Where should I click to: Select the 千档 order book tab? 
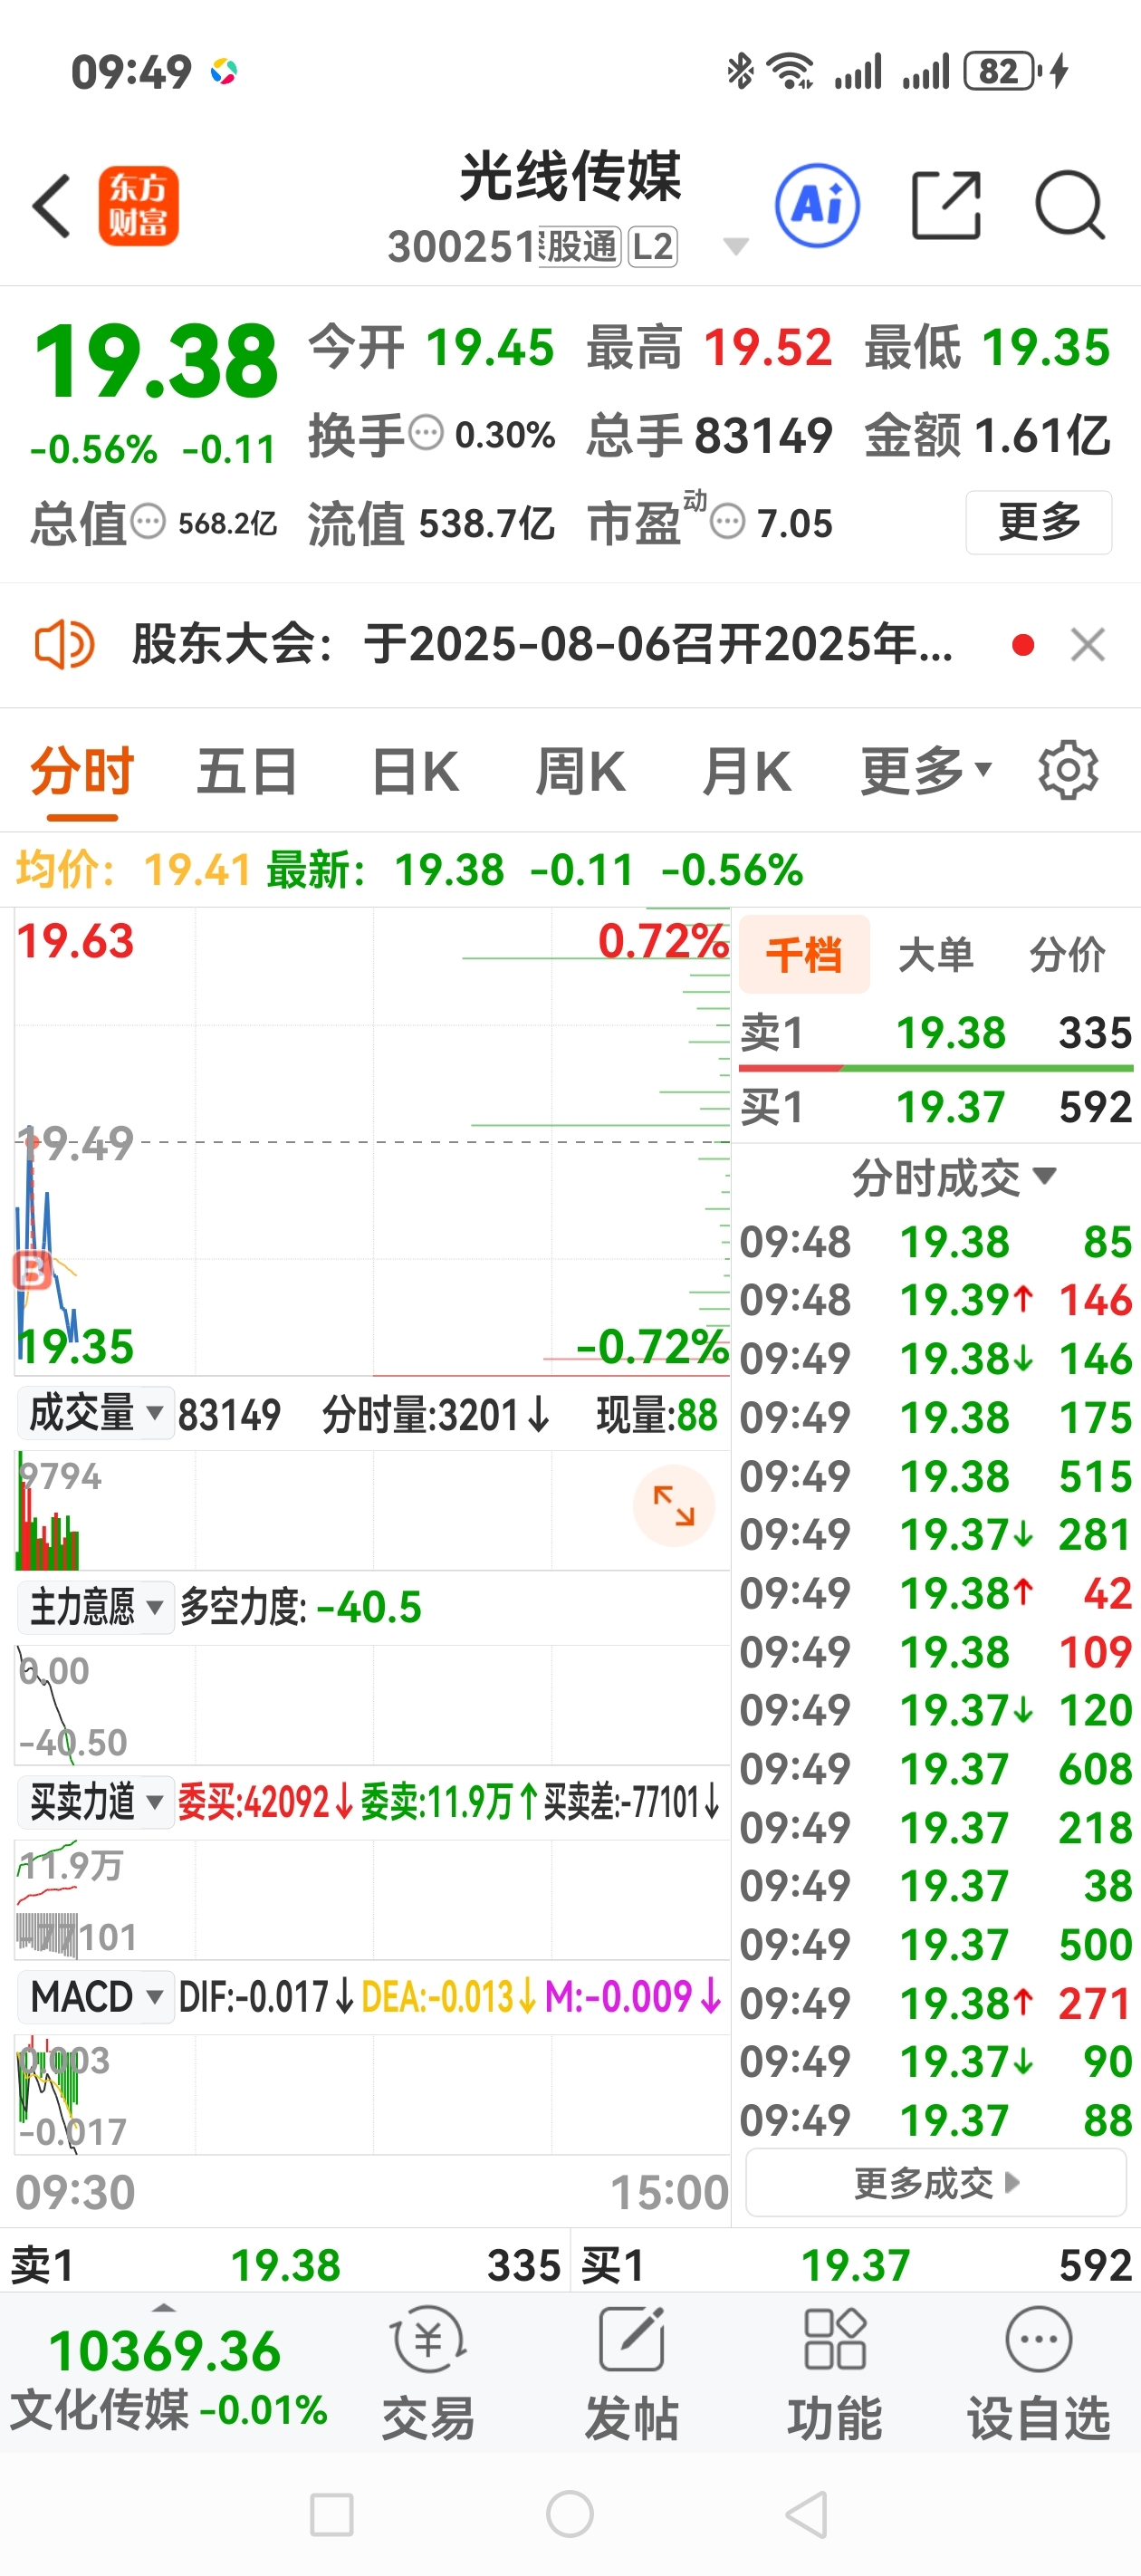point(804,954)
